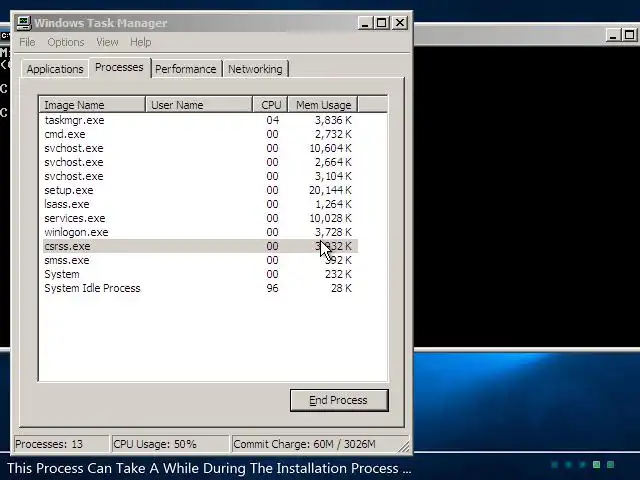Viewport: 640px width, 480px height.
Task: Click the Commit Charge status panel
Action: pos(316,444)
